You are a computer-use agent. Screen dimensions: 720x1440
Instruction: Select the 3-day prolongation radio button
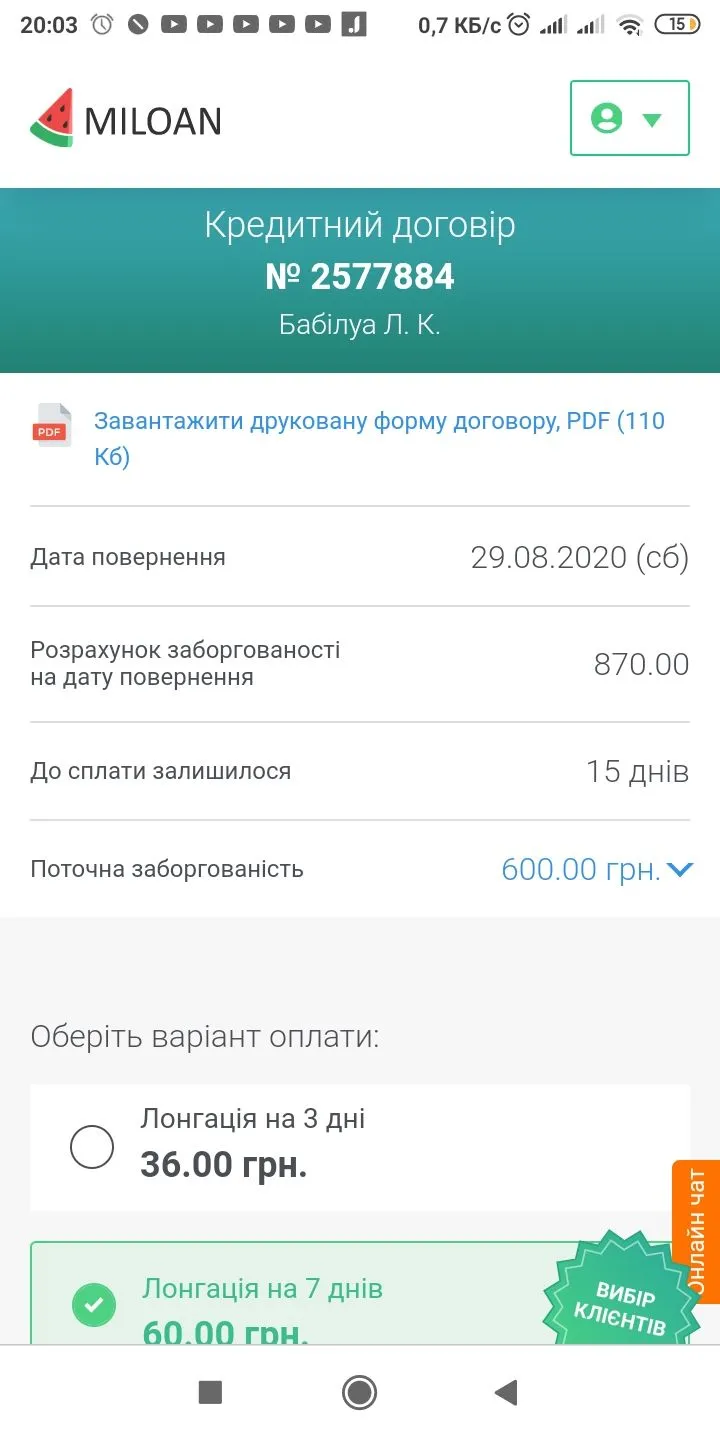click(92, 1147)
